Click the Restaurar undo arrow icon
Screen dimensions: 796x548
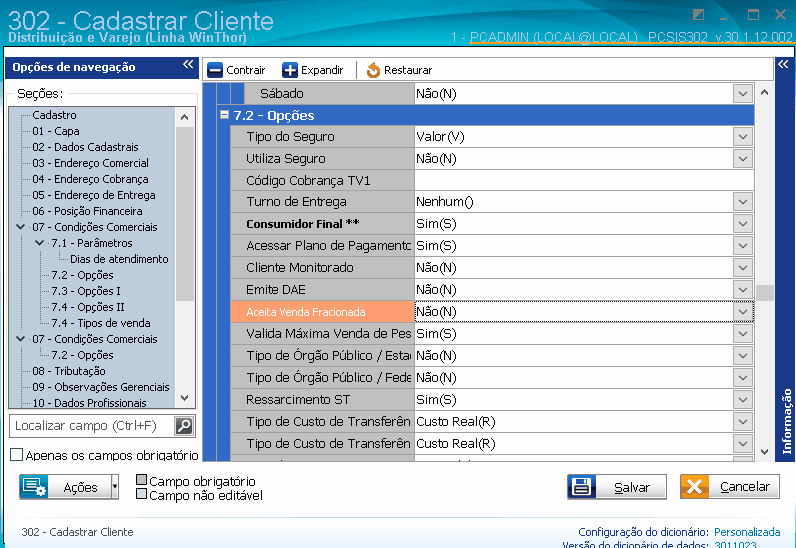(373, 70)
